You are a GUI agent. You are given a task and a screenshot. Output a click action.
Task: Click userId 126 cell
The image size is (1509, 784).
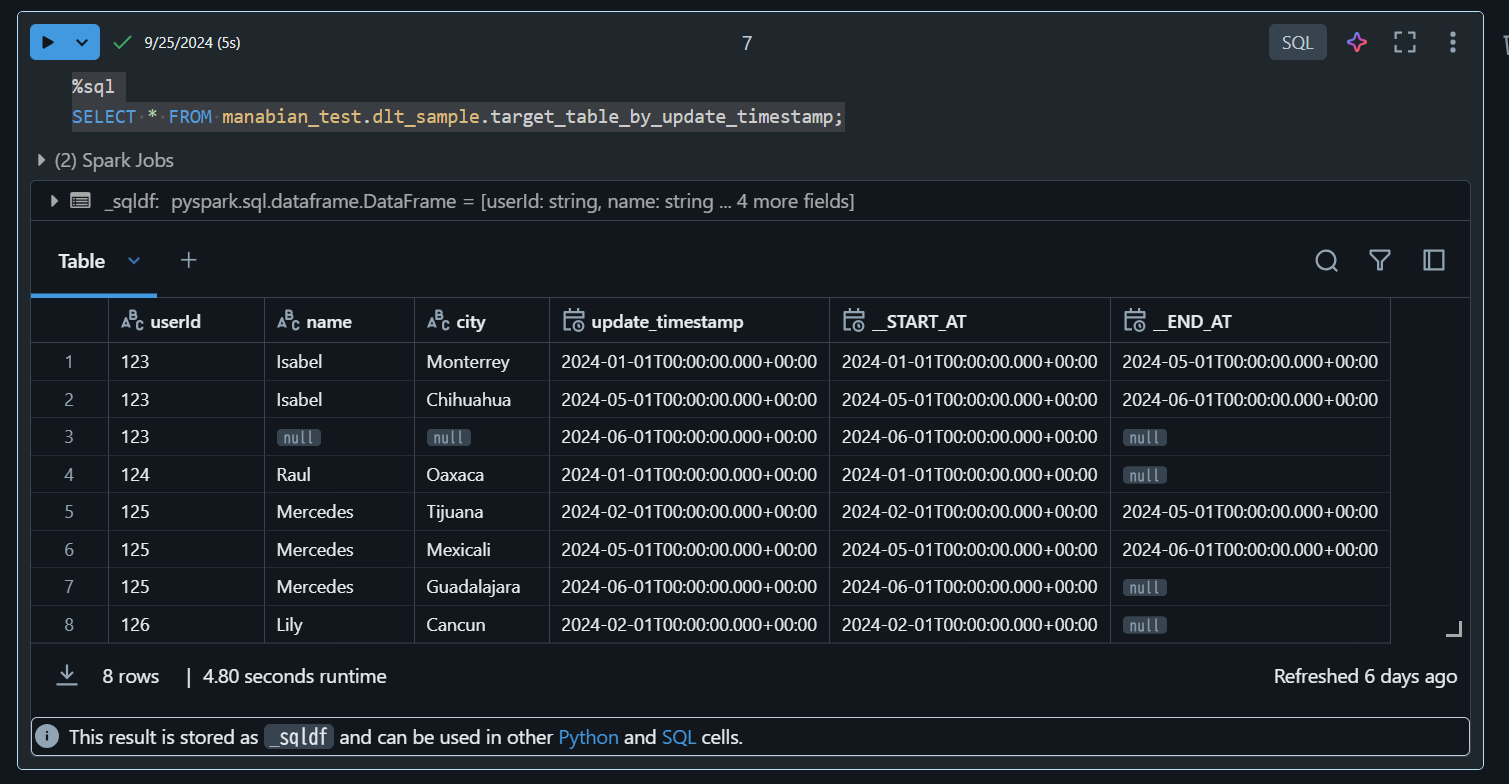186,624
